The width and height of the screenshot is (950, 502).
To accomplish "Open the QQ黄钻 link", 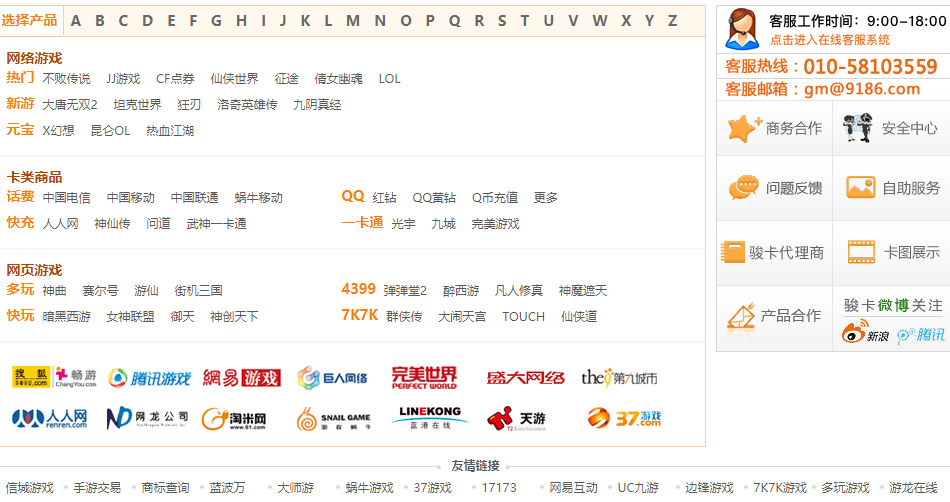I will tap(434, 197).
